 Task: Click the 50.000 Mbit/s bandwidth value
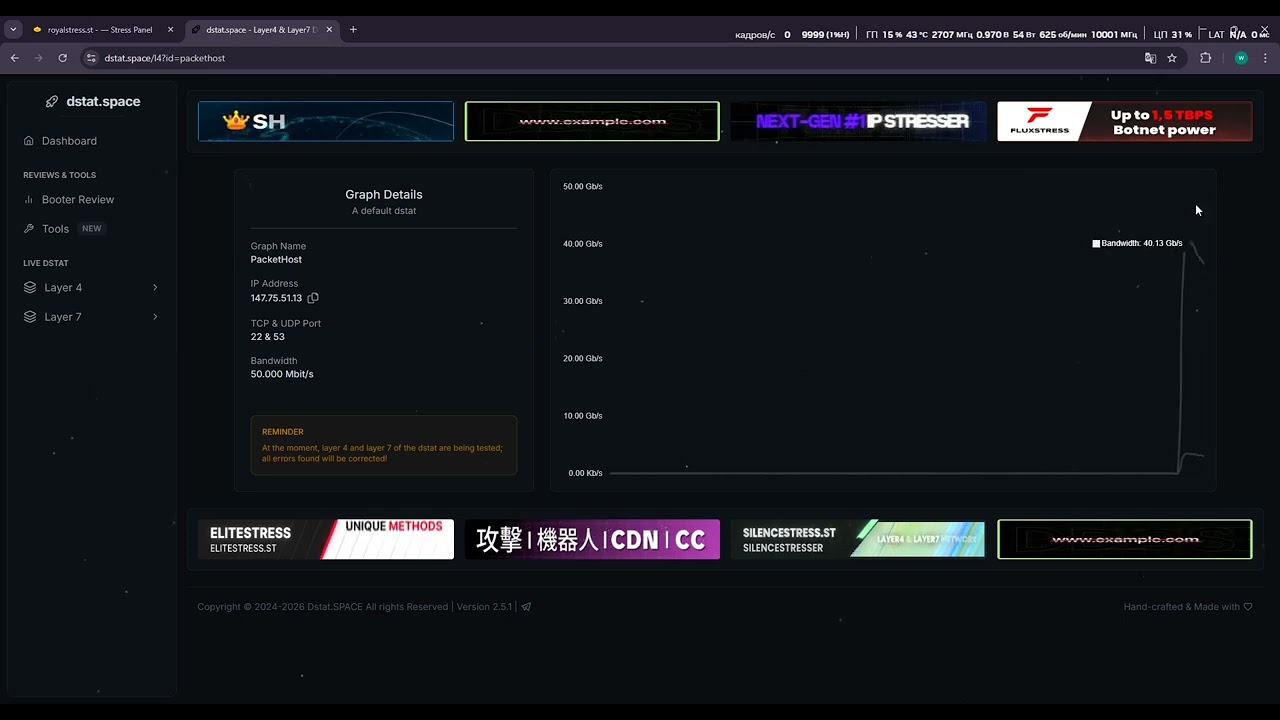click(x=282, y=374)
